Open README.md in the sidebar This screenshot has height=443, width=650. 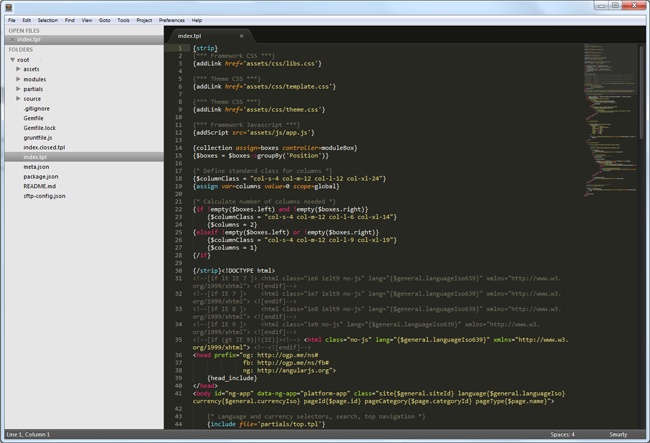coord(39,186)
